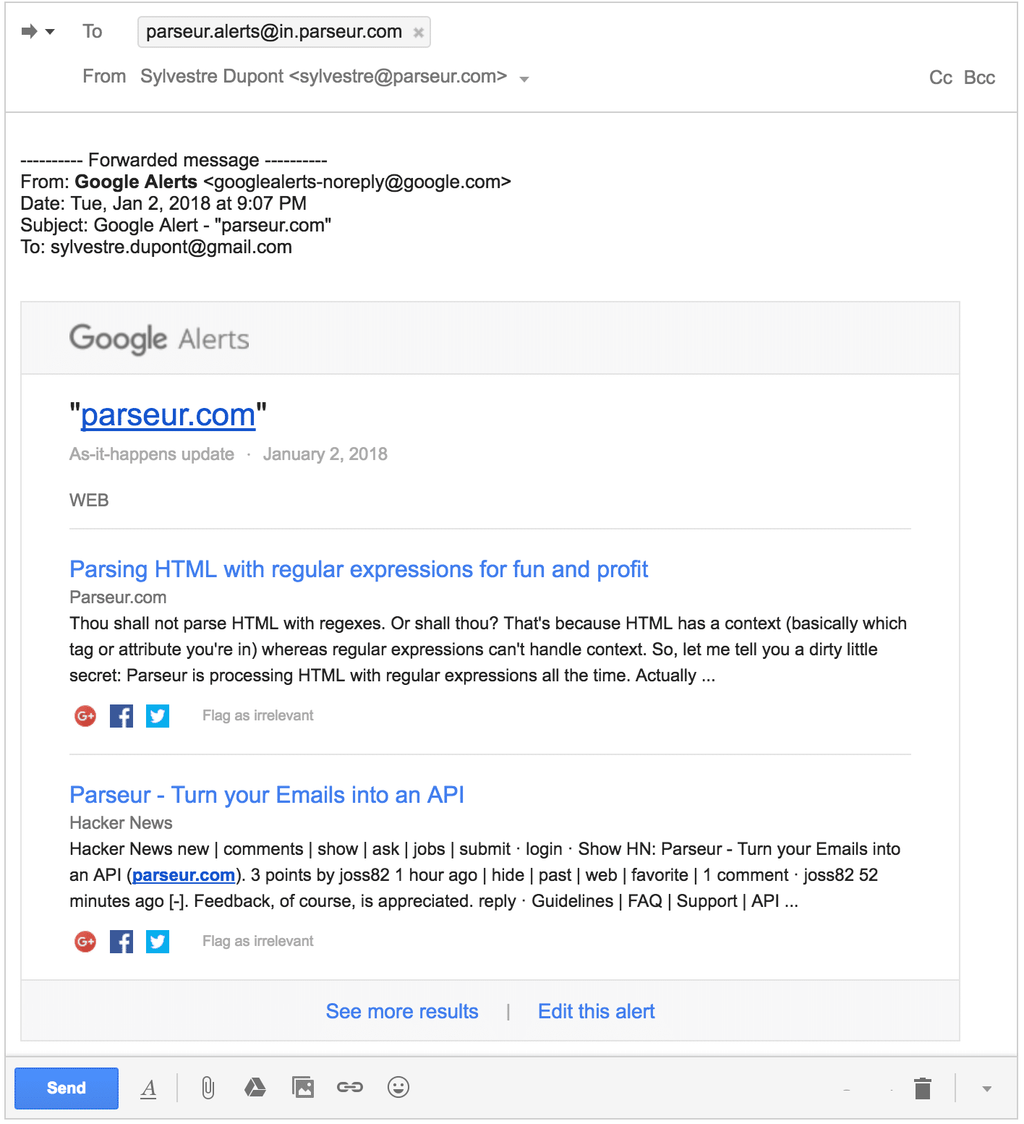Share the Hacker News result on Google+
The height and width of the screenshot is (1124, 1024).
point(85,941)
